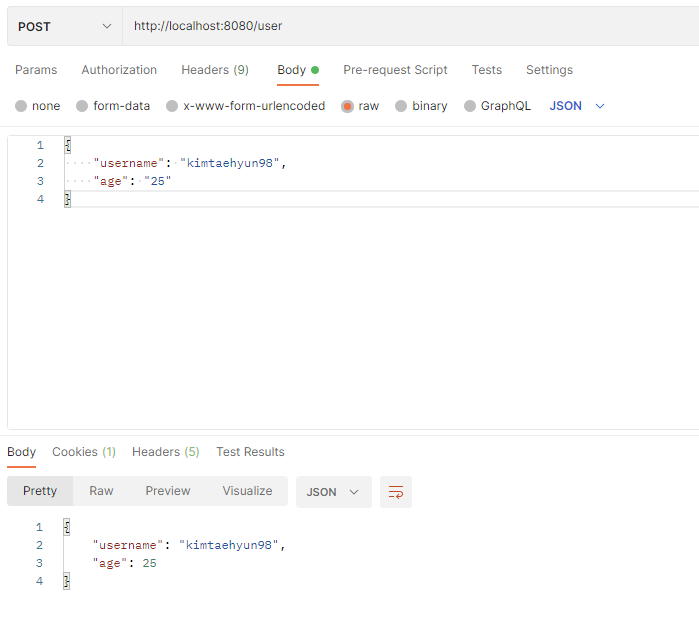This screenshot has width=699, height=633.
Task: Select the x-www-form-urlencoded radio button
Action: 172,106
